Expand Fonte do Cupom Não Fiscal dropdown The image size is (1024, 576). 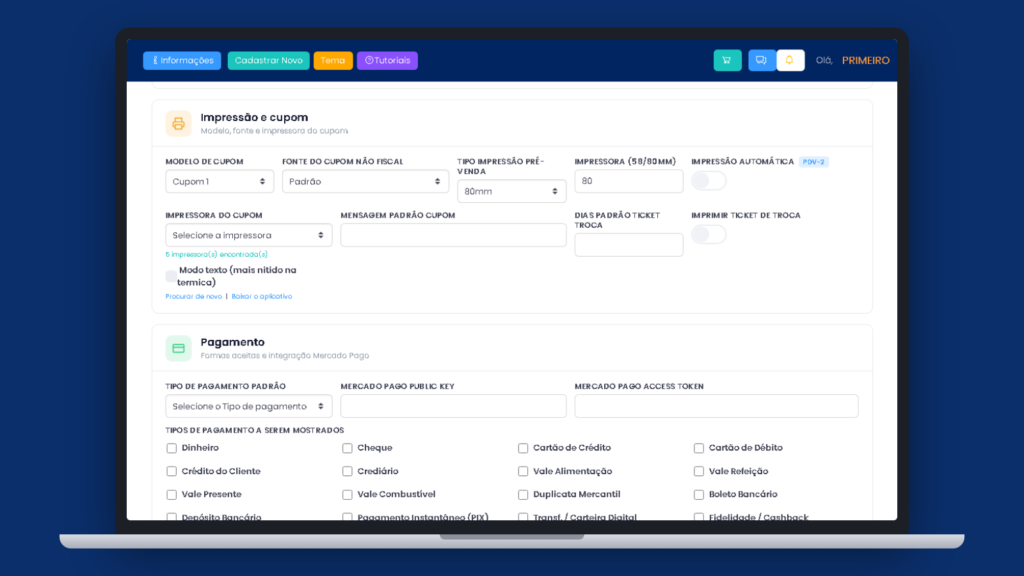tap(365, 182)
